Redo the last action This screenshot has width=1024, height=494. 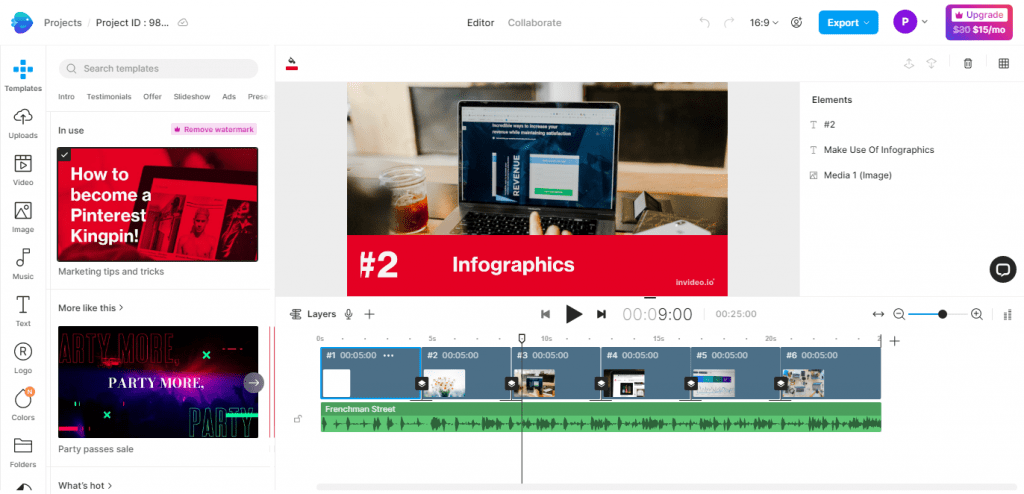pos(729,22)
